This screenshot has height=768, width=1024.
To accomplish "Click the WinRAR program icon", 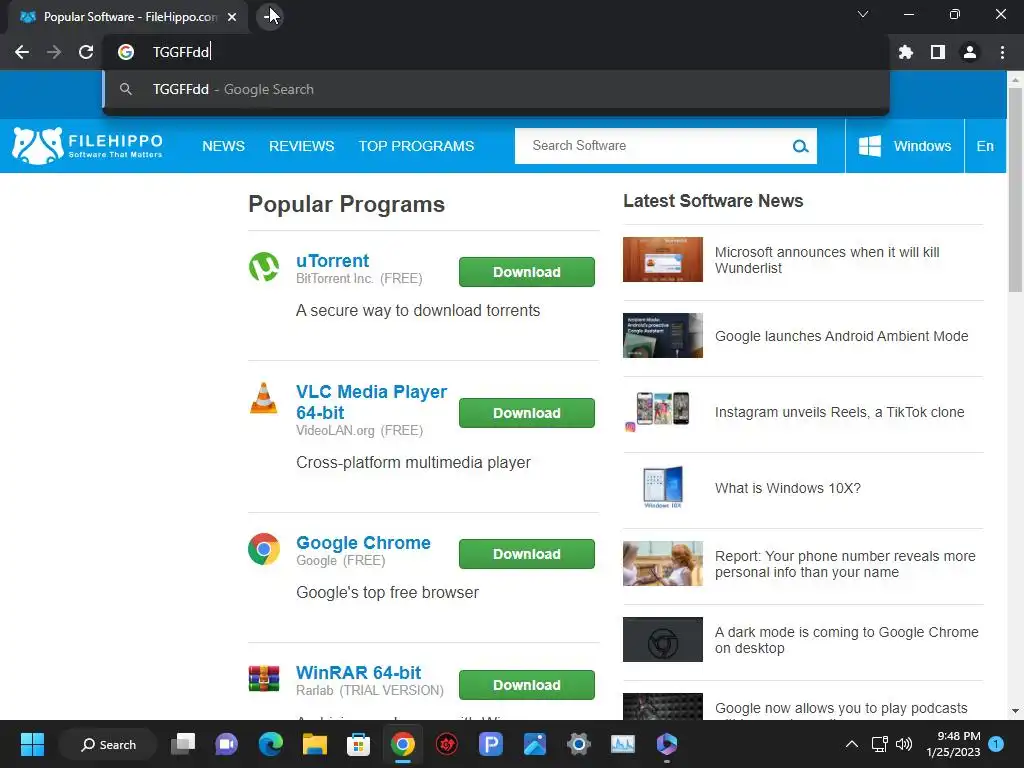I will click(264, 679).
